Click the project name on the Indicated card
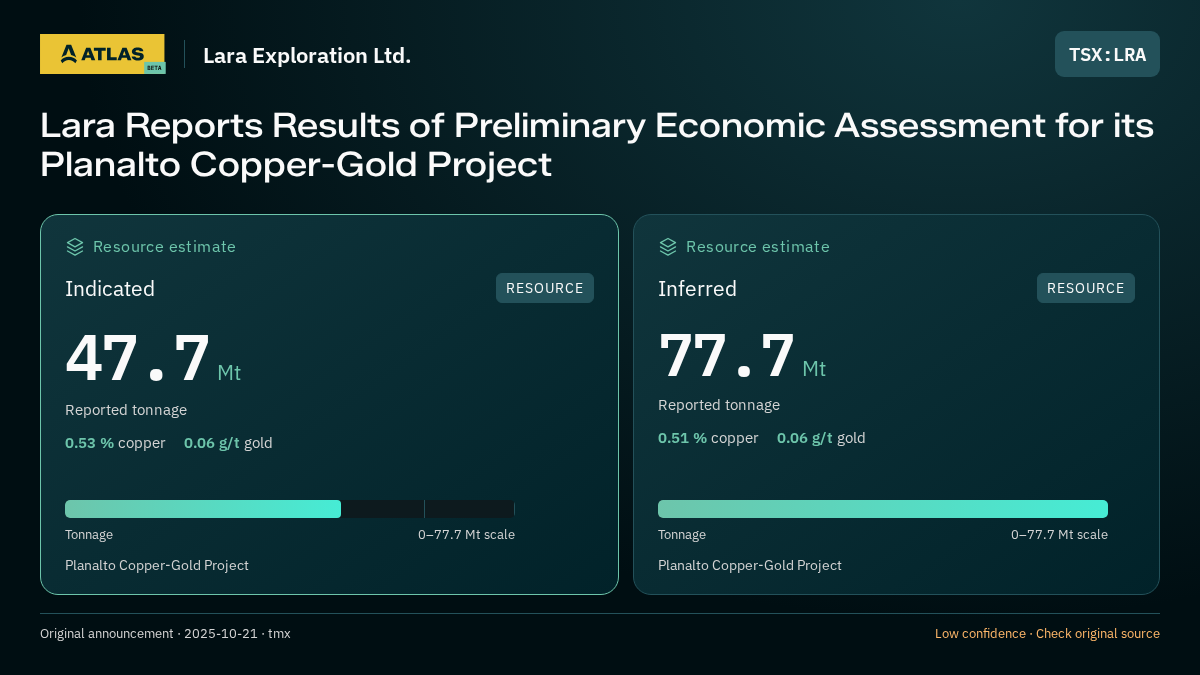1200x675 pixels. [x=157, y=566]
